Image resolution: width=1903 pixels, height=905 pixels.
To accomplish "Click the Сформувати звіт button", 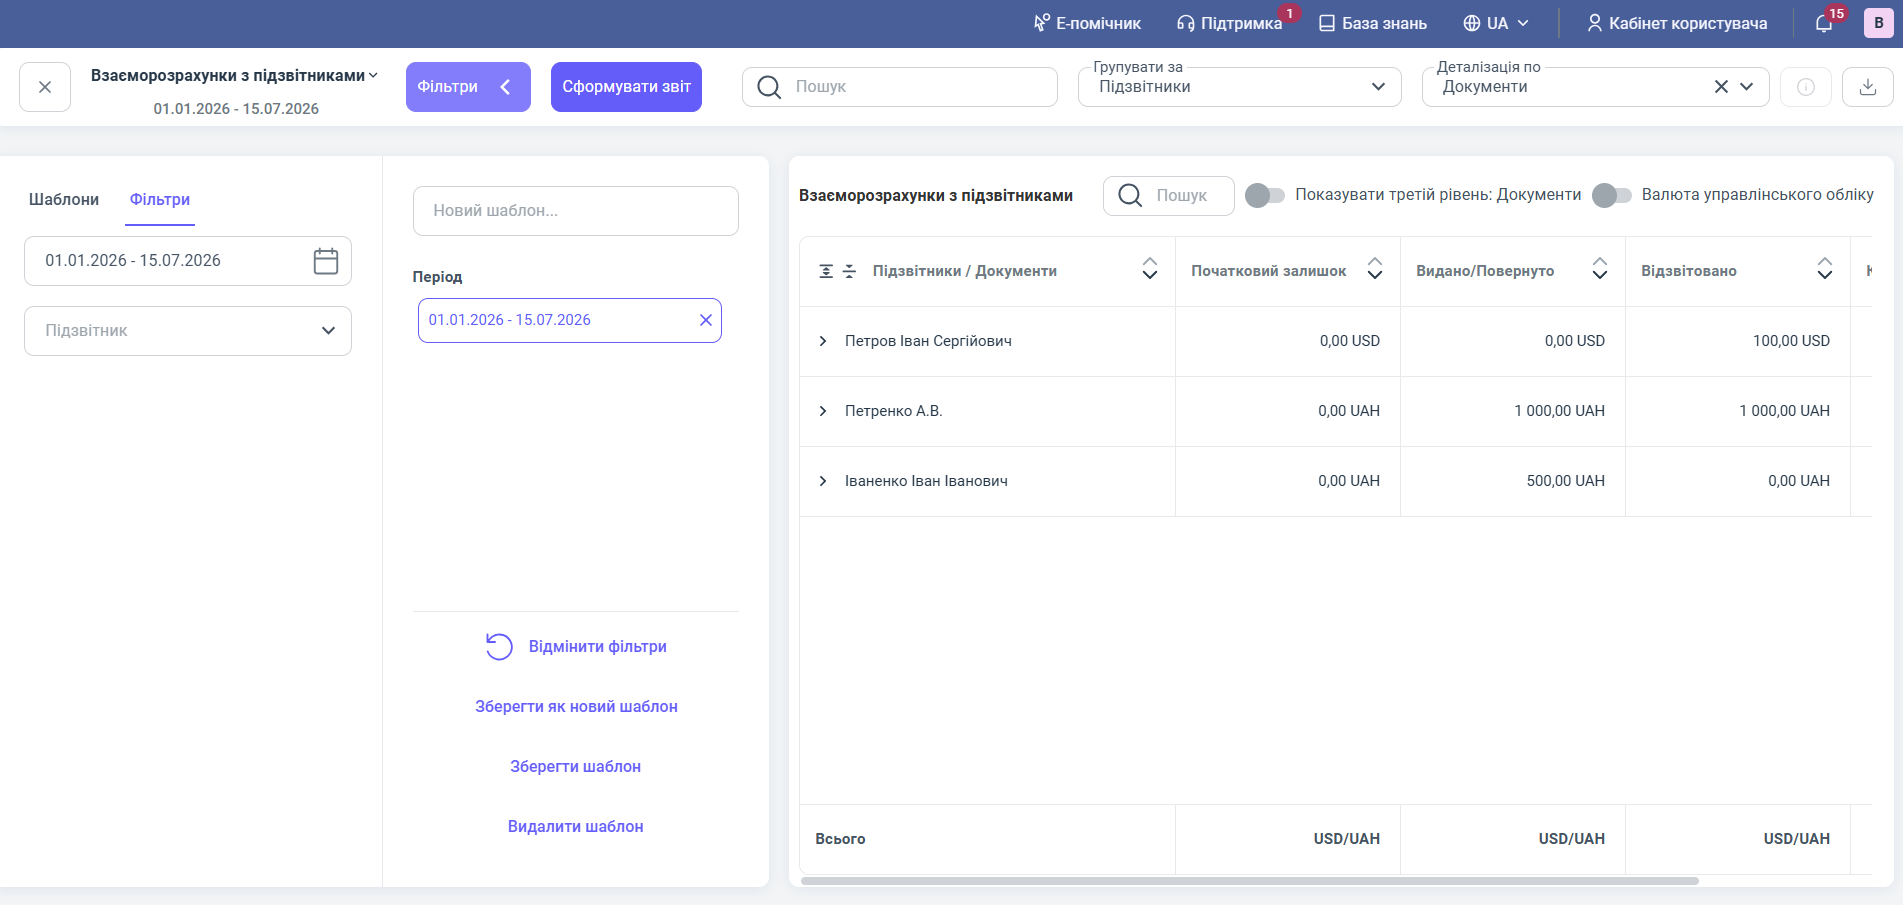I will coord(626,87).
